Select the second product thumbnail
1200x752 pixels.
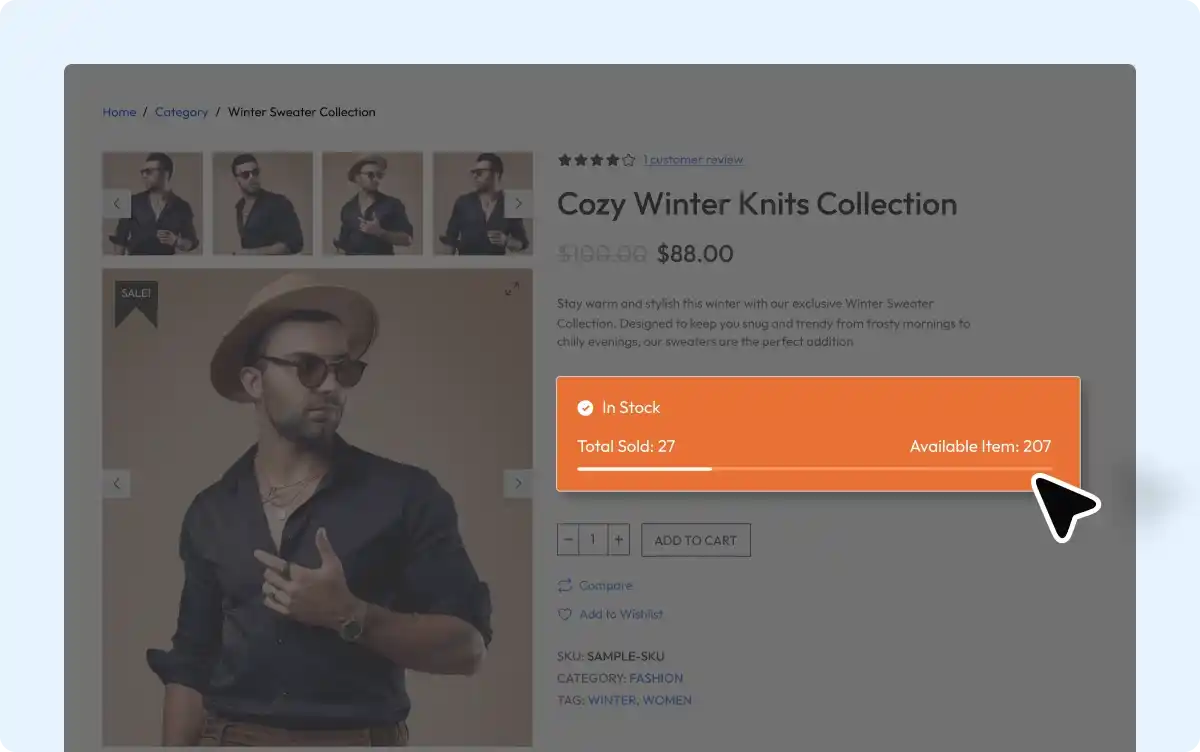pos(262,202)
